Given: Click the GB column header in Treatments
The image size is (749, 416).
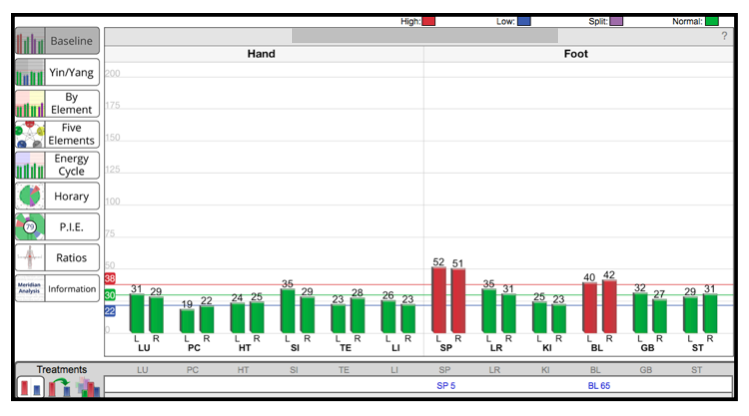Looking at the screenshot, I should [x=646, y=370].
